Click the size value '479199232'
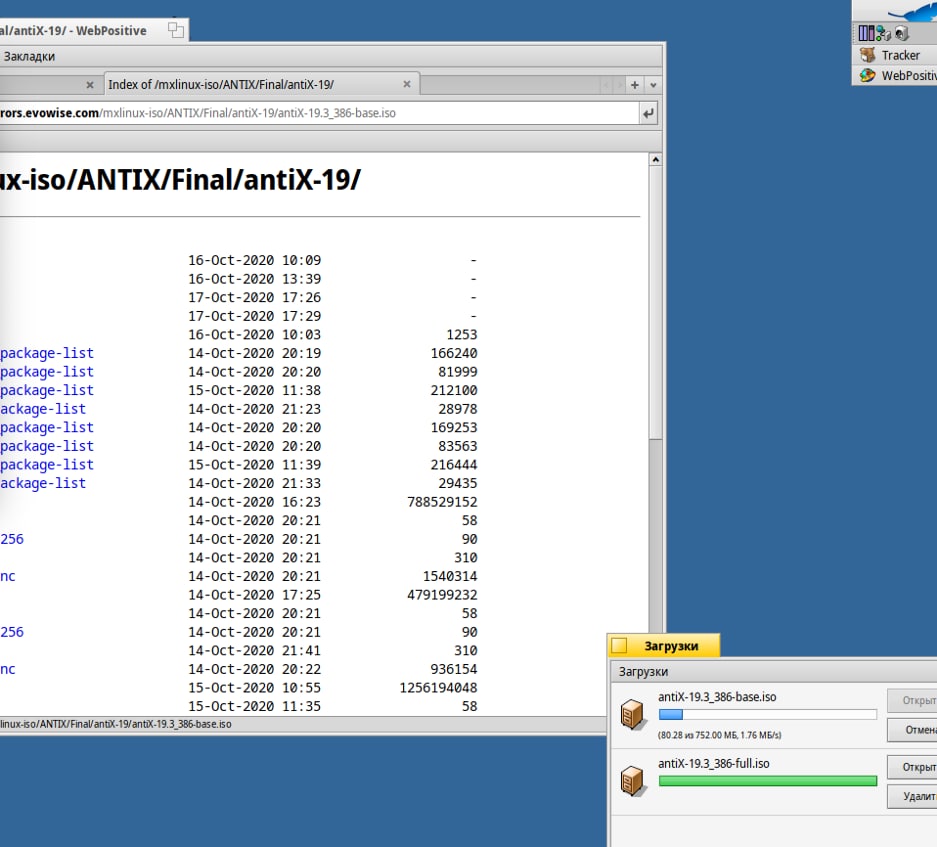This screenshot has width=937, height=847. [x=442, y=595]
